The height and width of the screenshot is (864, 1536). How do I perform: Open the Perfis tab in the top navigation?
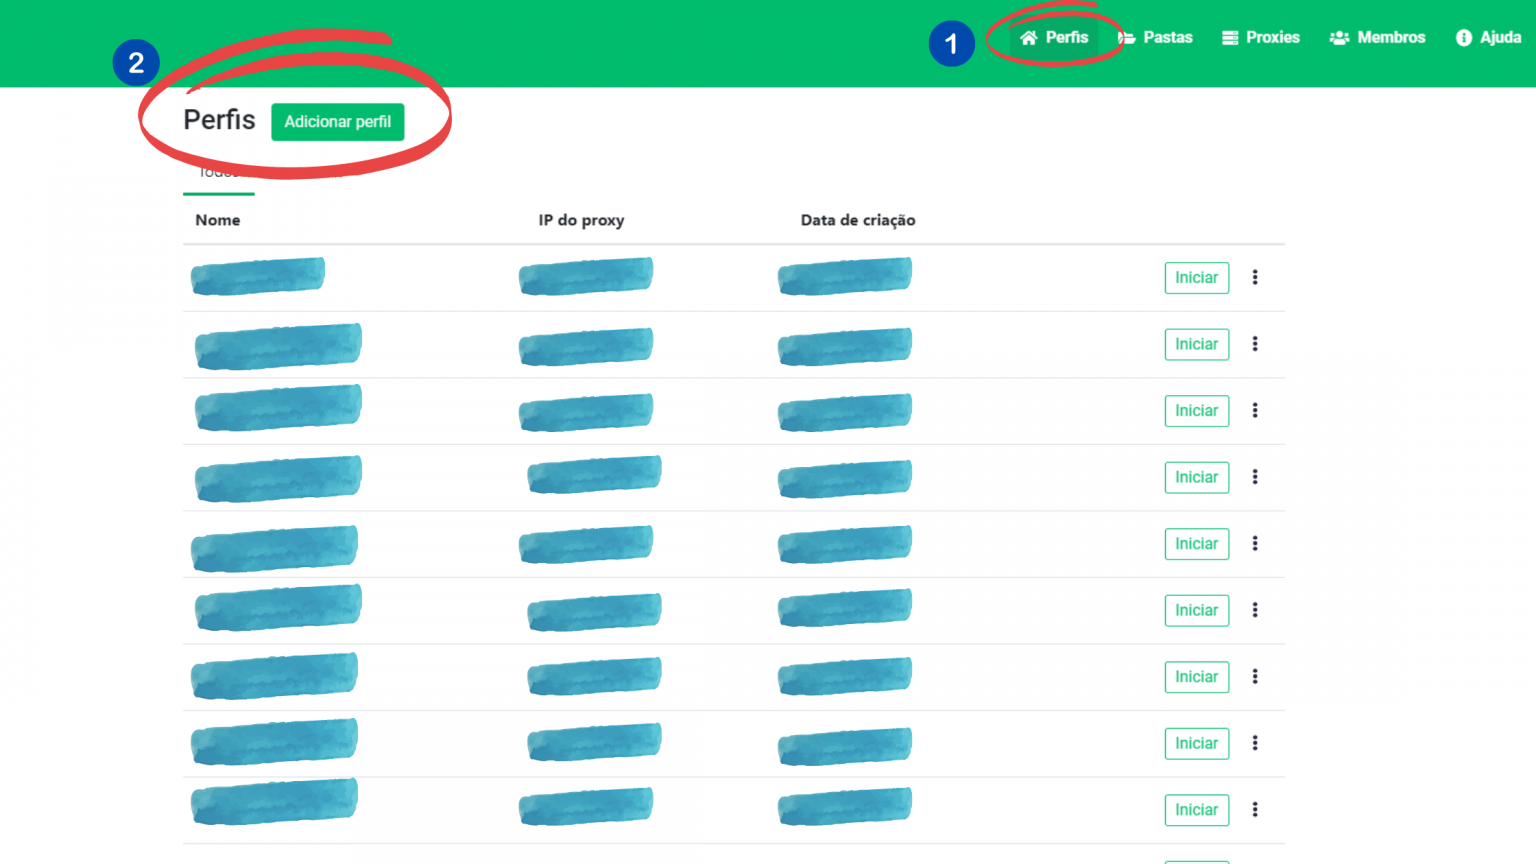point(1054,37)
